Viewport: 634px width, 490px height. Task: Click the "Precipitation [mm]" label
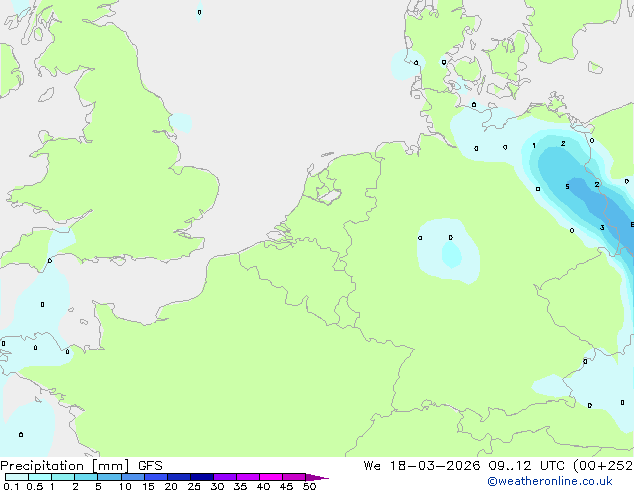(64, 466)
